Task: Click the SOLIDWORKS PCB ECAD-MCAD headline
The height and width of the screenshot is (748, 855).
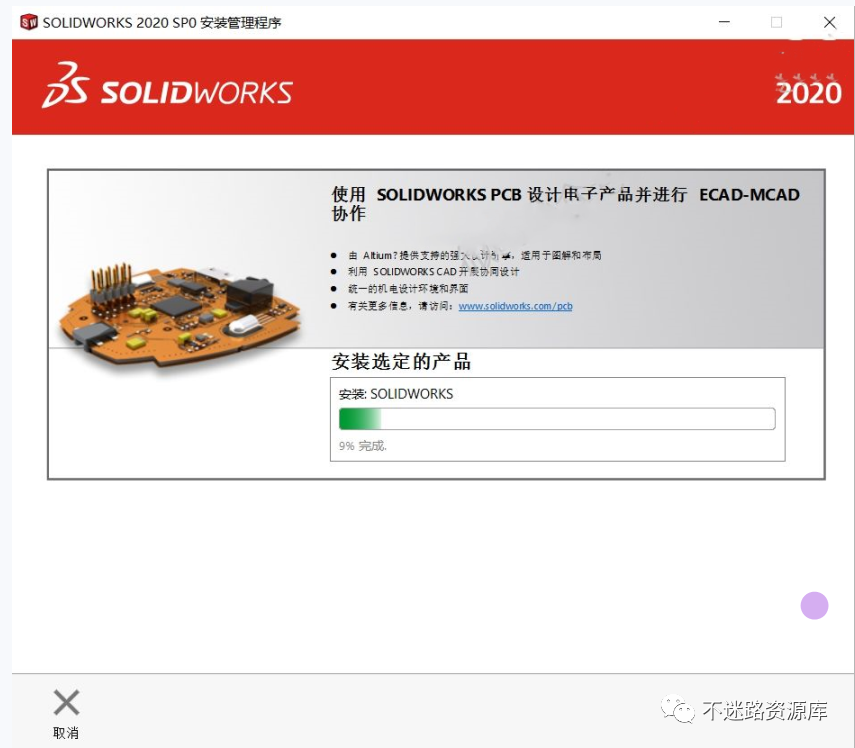Action: [x=565, y=203]
